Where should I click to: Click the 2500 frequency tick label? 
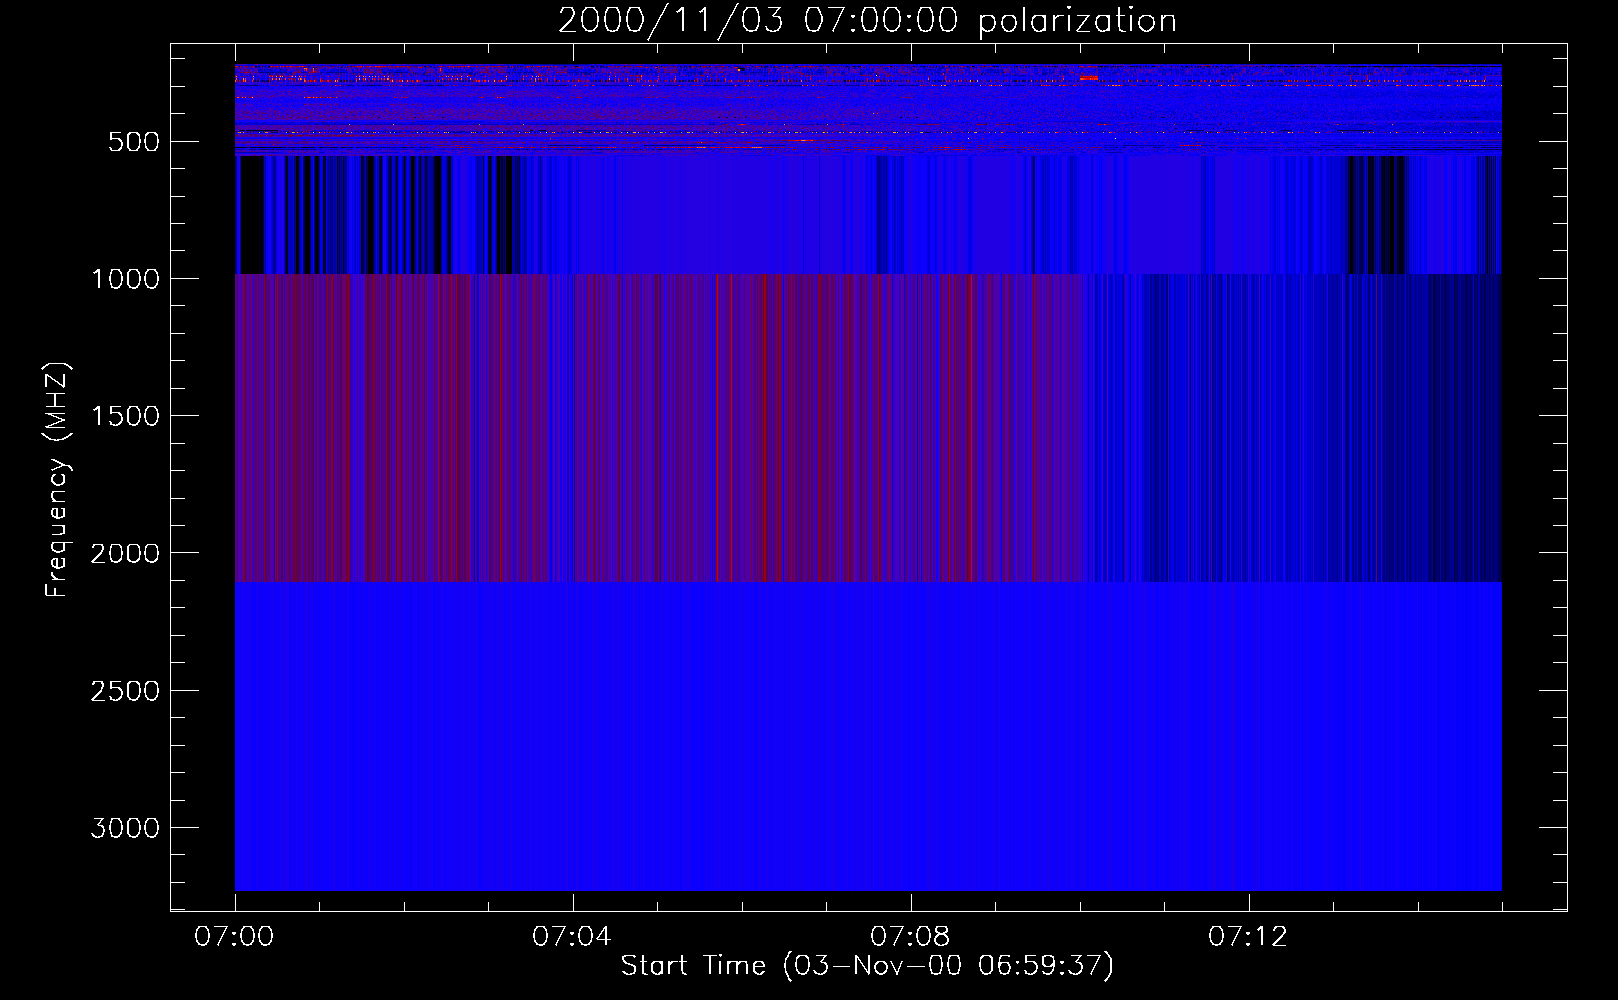click(x=125, y=691)
